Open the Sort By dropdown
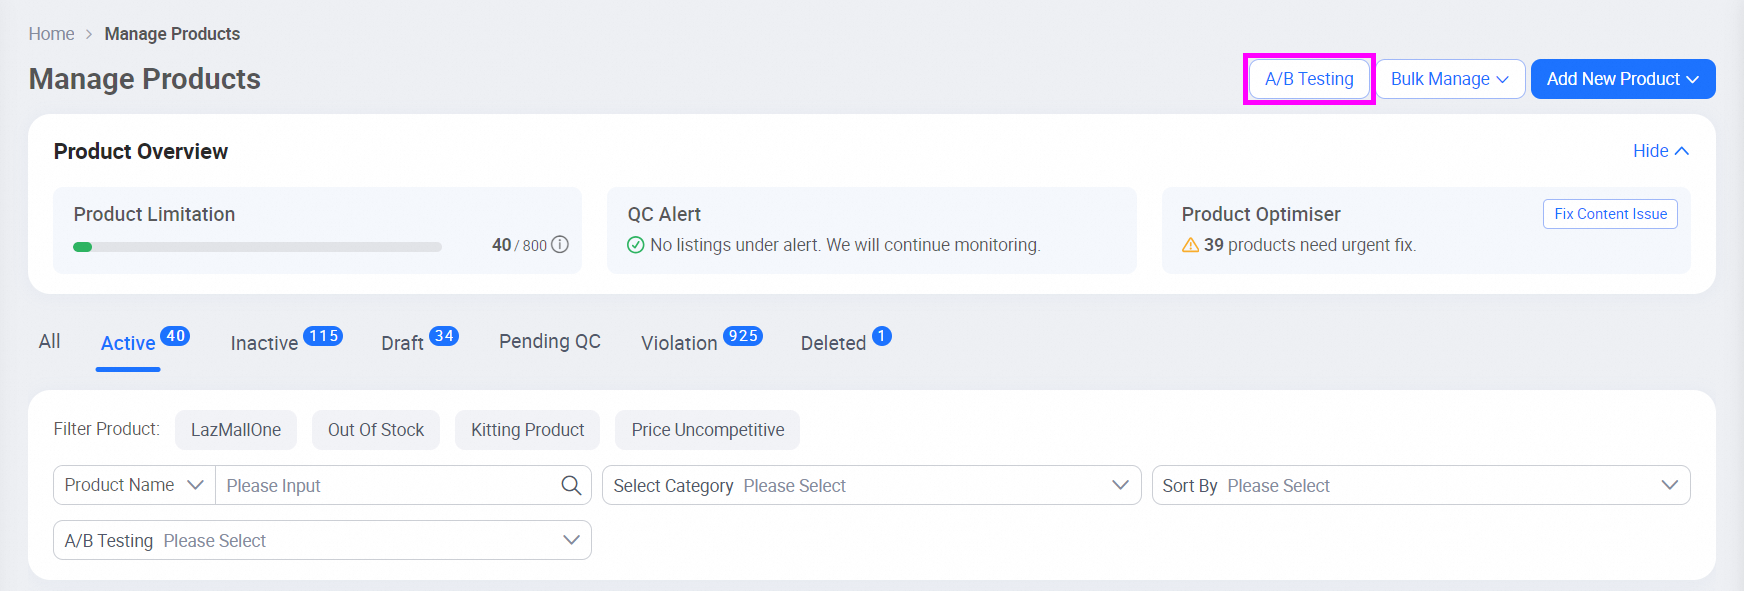Viewport: 1744px width, 591px height. click(x=1418, y=485)
